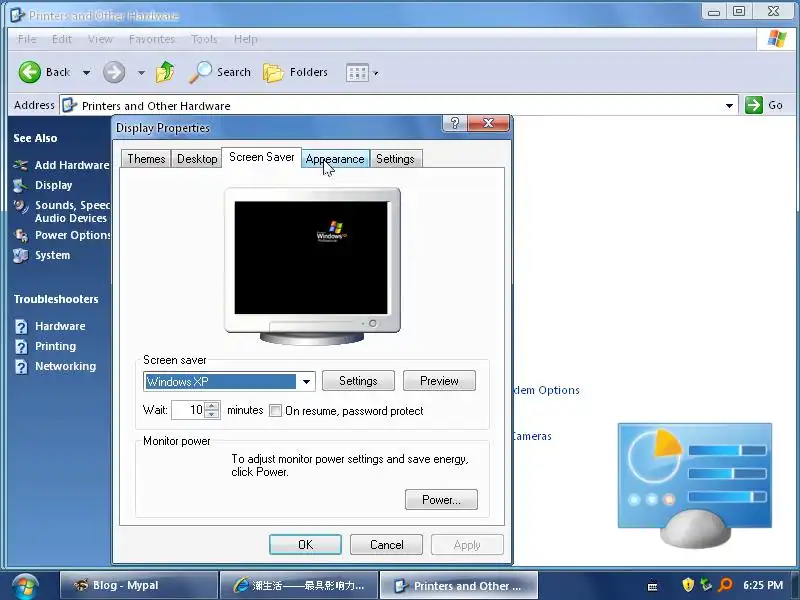
Task: Click the Apply button
Action: [x=467, y=545]
